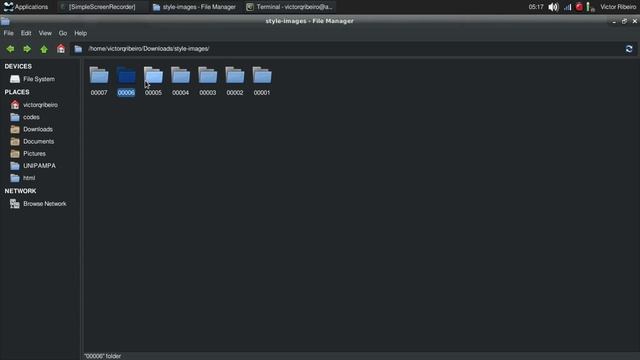Image resolution: width=640 pixels, height=360 pixels.
Task: Open the volume control in the panel
Action: (553, 7)
